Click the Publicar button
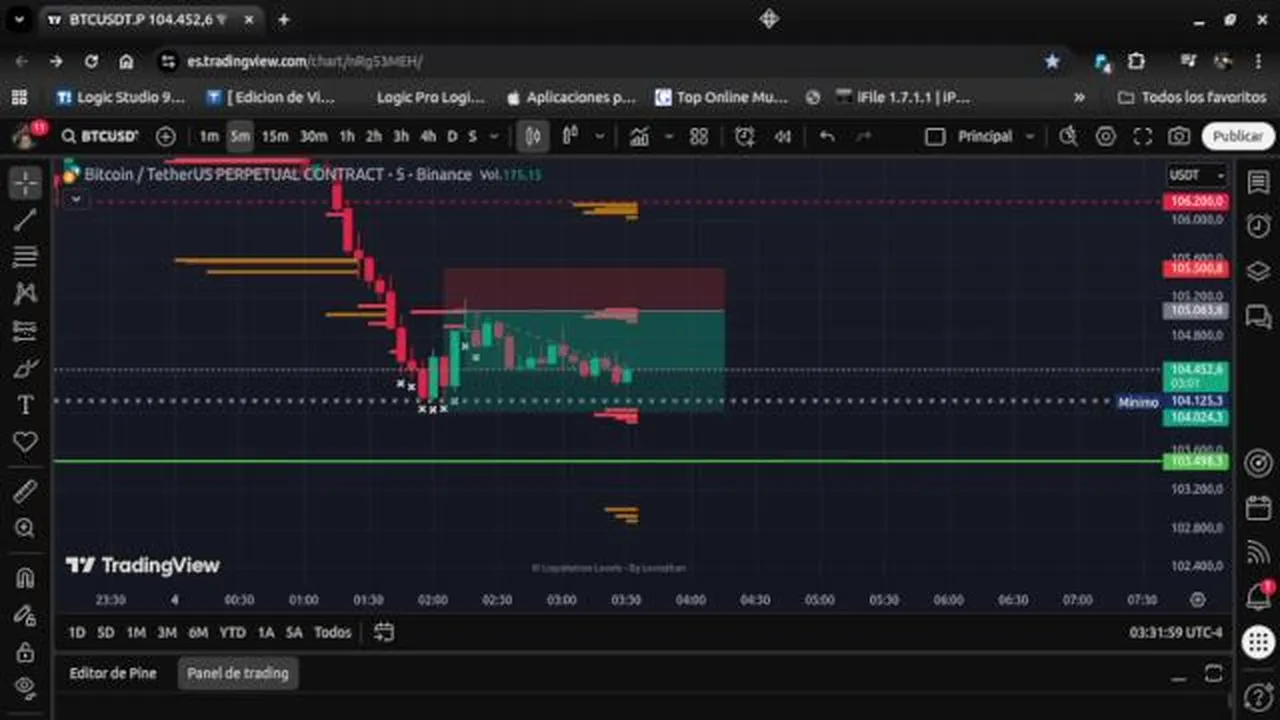This screenshot has height=720, width=1280. pos(1238,137)
